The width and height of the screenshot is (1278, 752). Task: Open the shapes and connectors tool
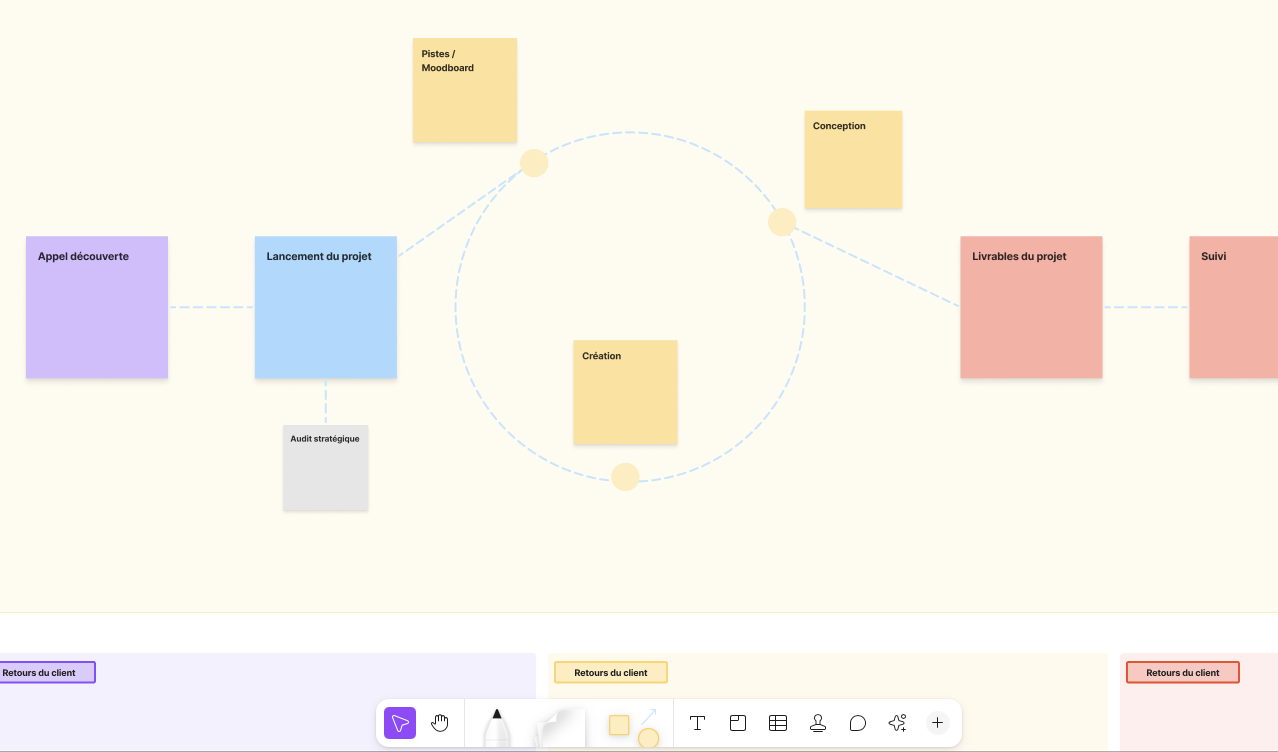634,727
